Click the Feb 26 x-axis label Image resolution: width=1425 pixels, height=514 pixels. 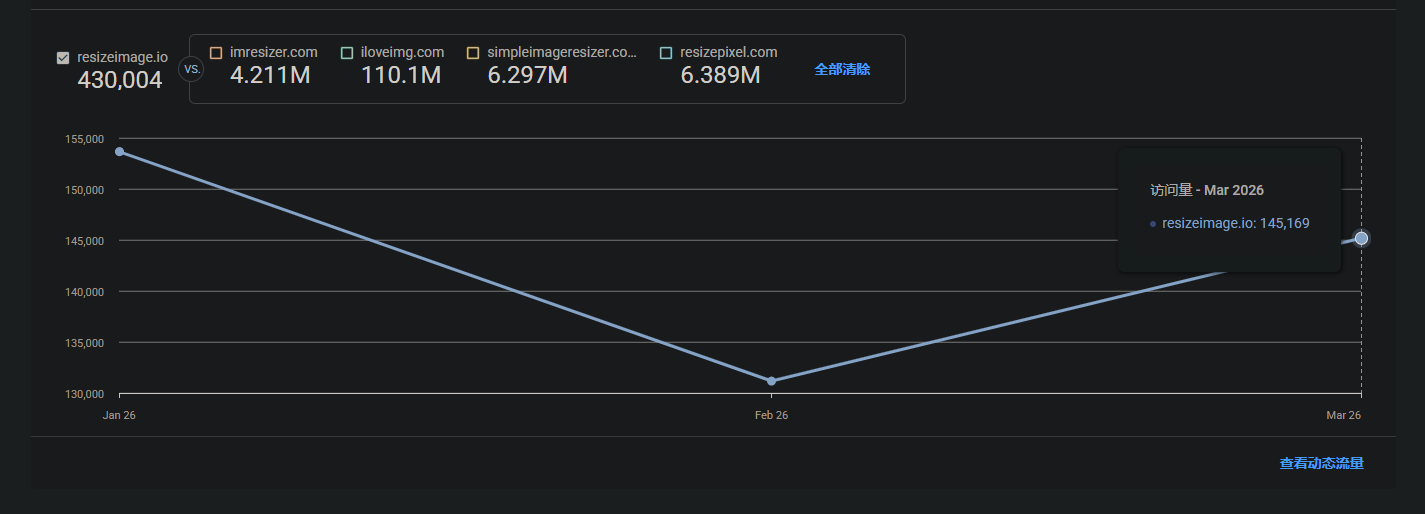[771, 415]
